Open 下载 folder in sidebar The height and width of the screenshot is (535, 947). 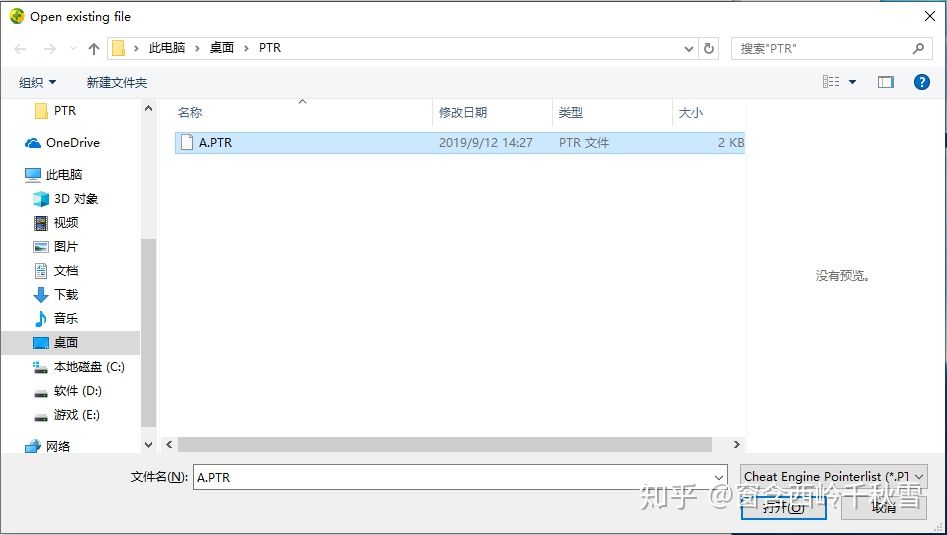(x=56, y=295)
